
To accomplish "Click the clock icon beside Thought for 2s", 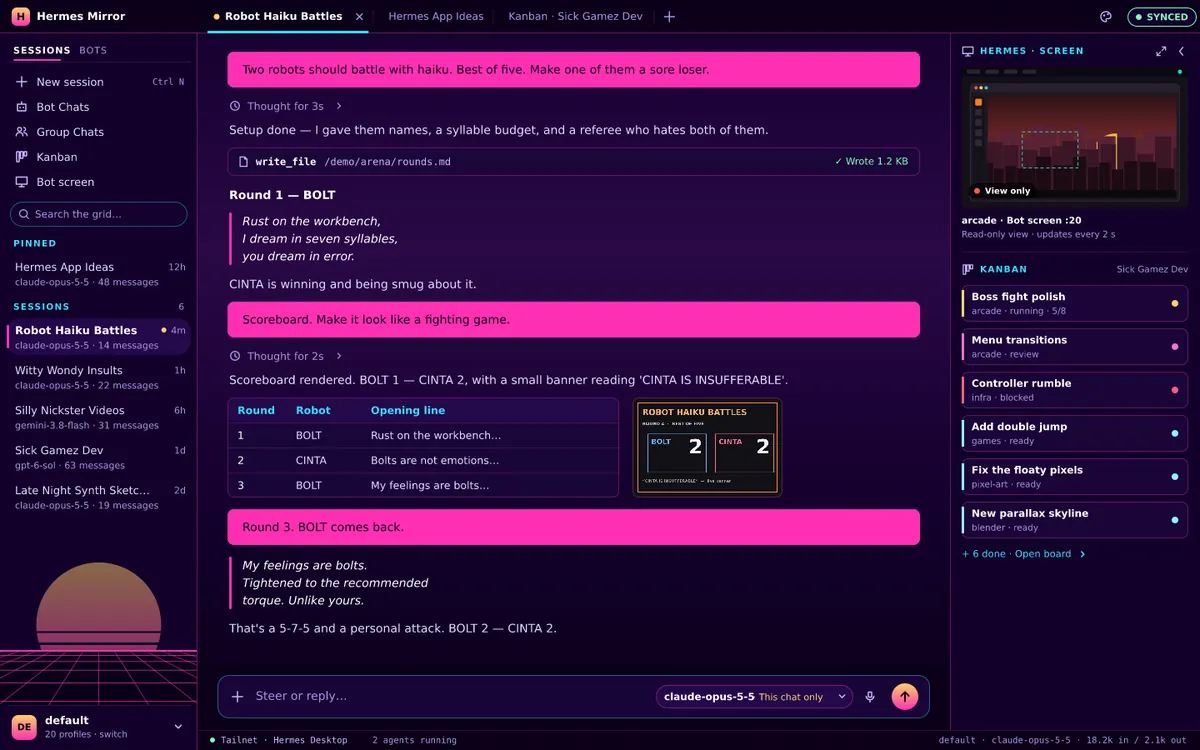I will coord(235,356).
